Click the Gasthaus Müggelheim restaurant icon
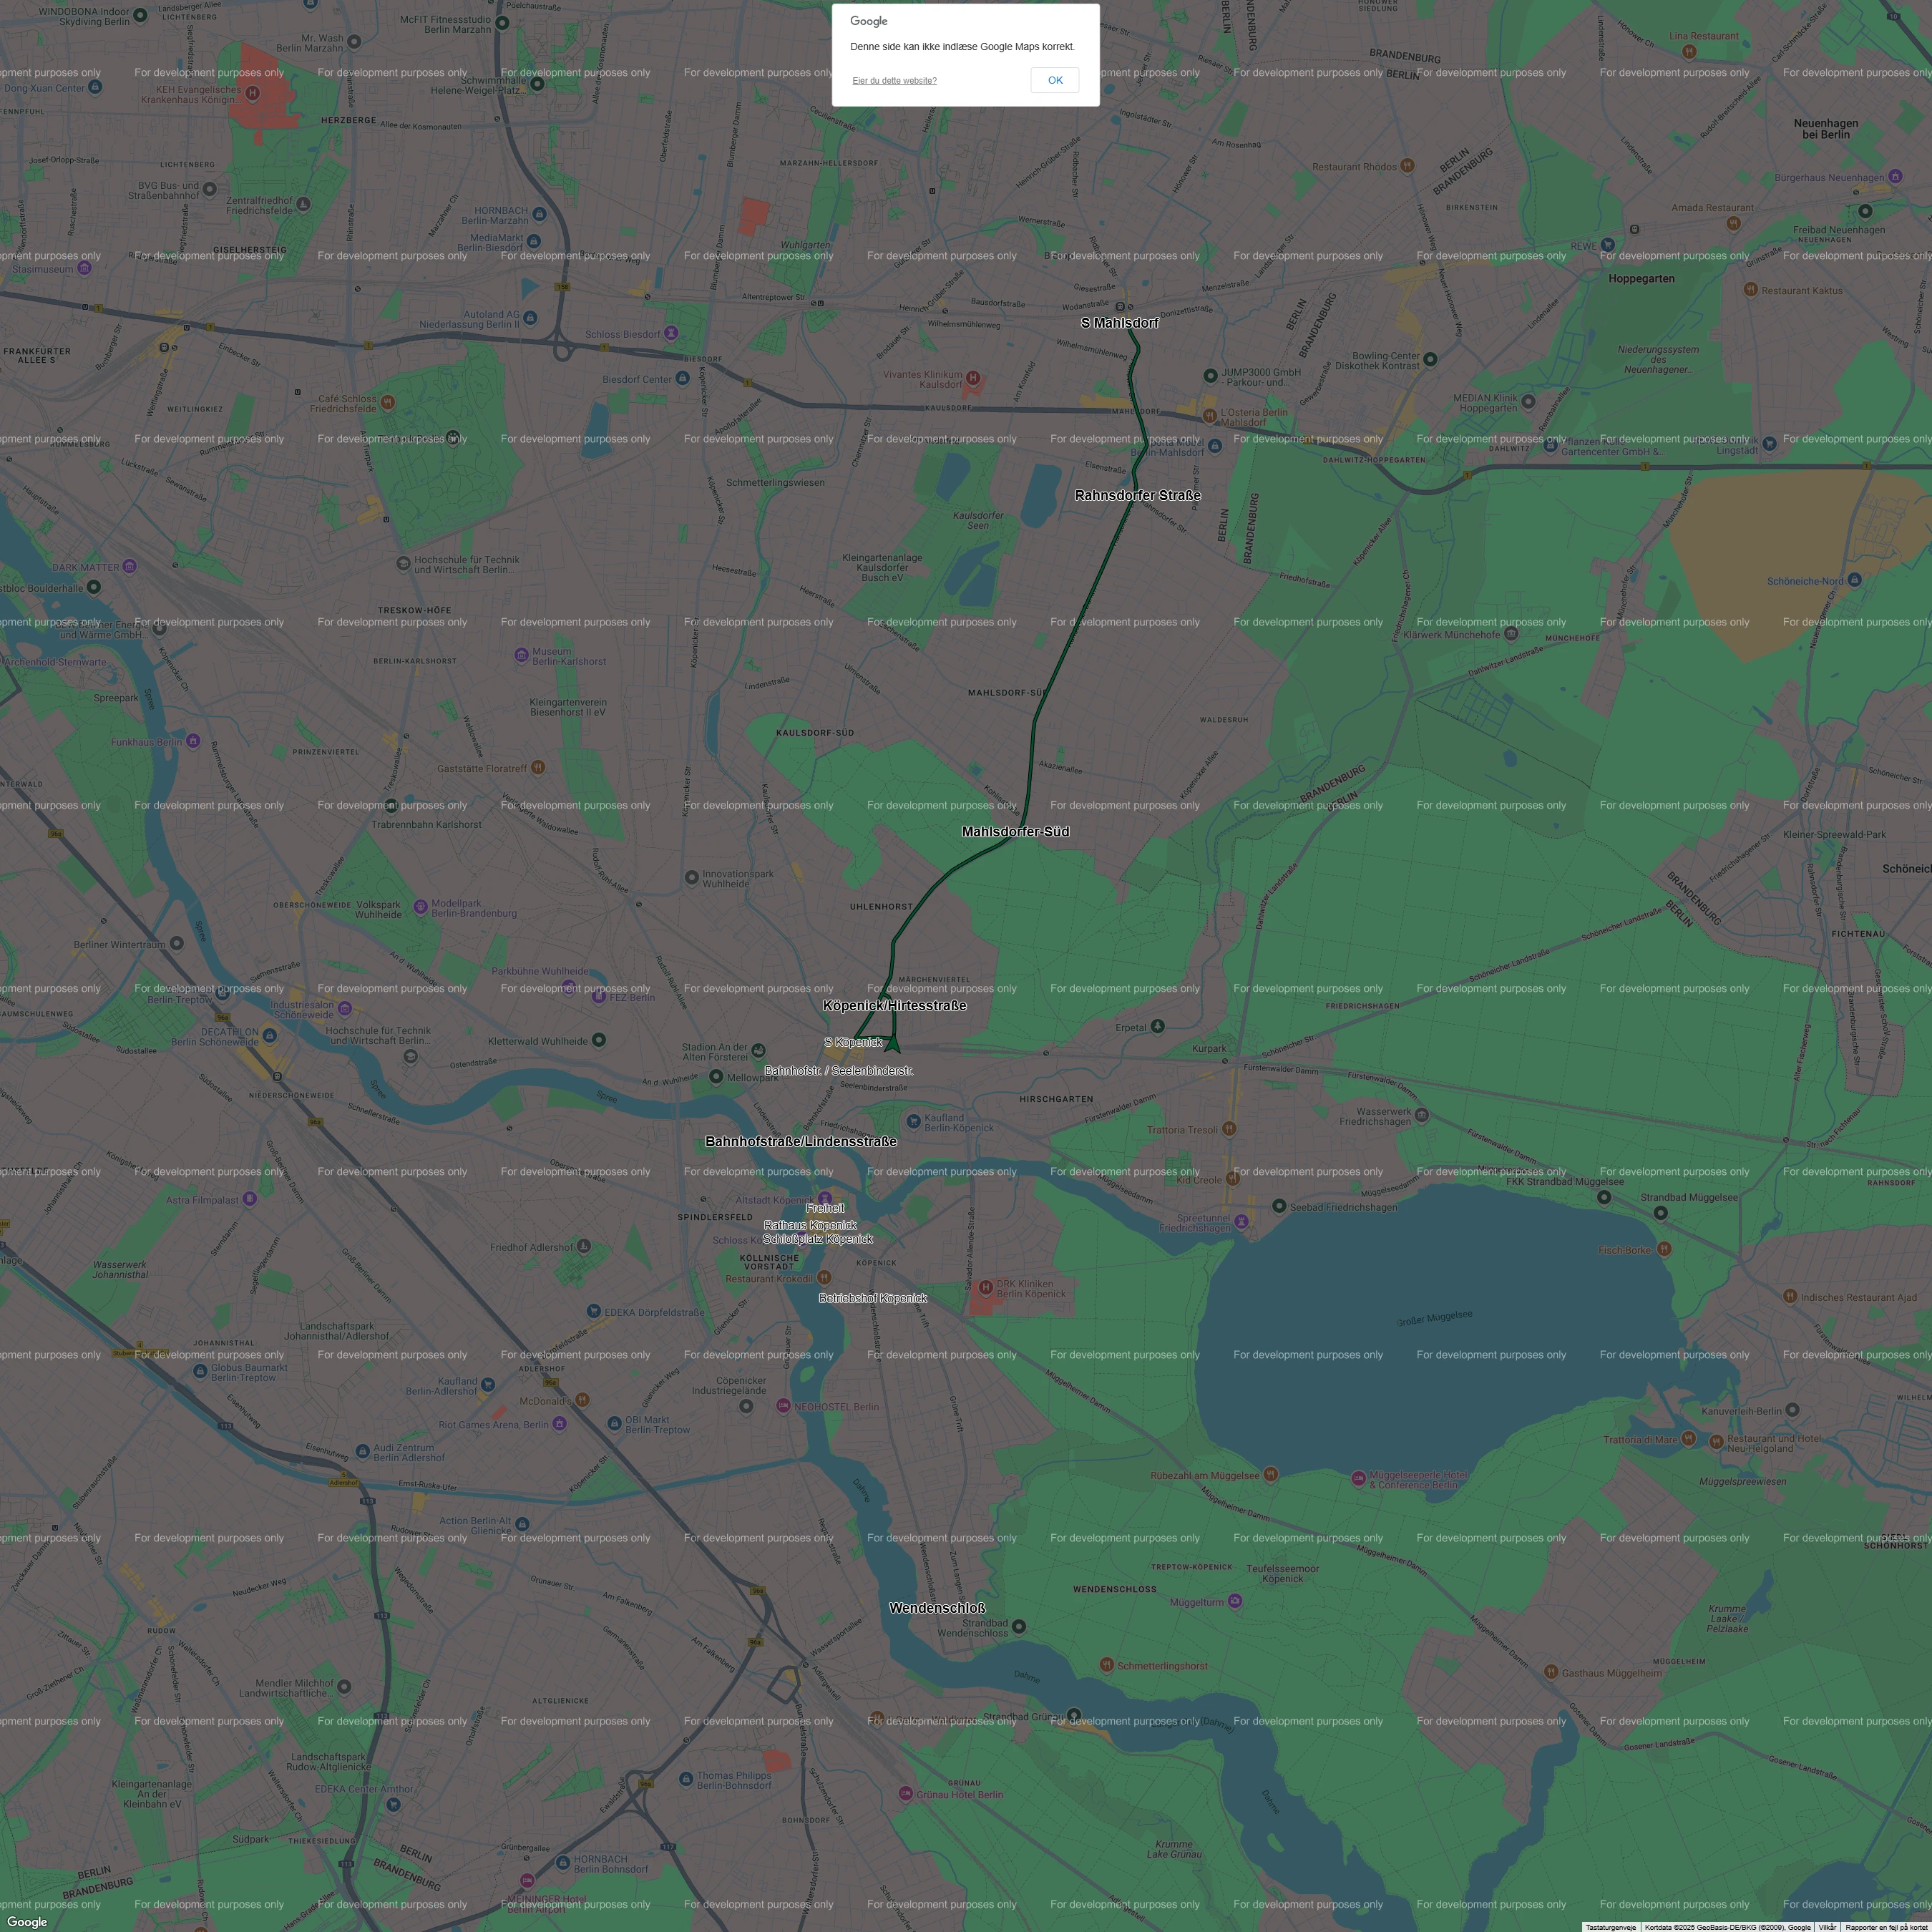 click(1550, 1671)
